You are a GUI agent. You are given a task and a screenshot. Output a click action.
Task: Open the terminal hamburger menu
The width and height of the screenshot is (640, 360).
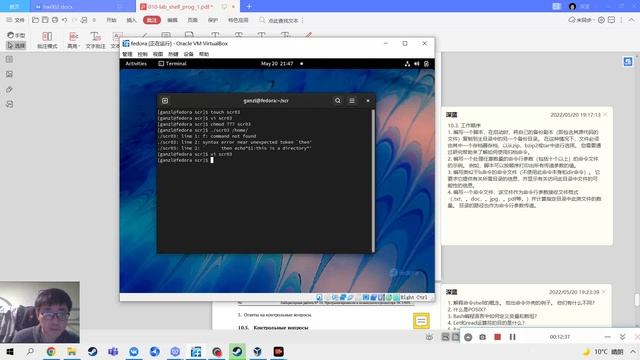click(352, 100)
